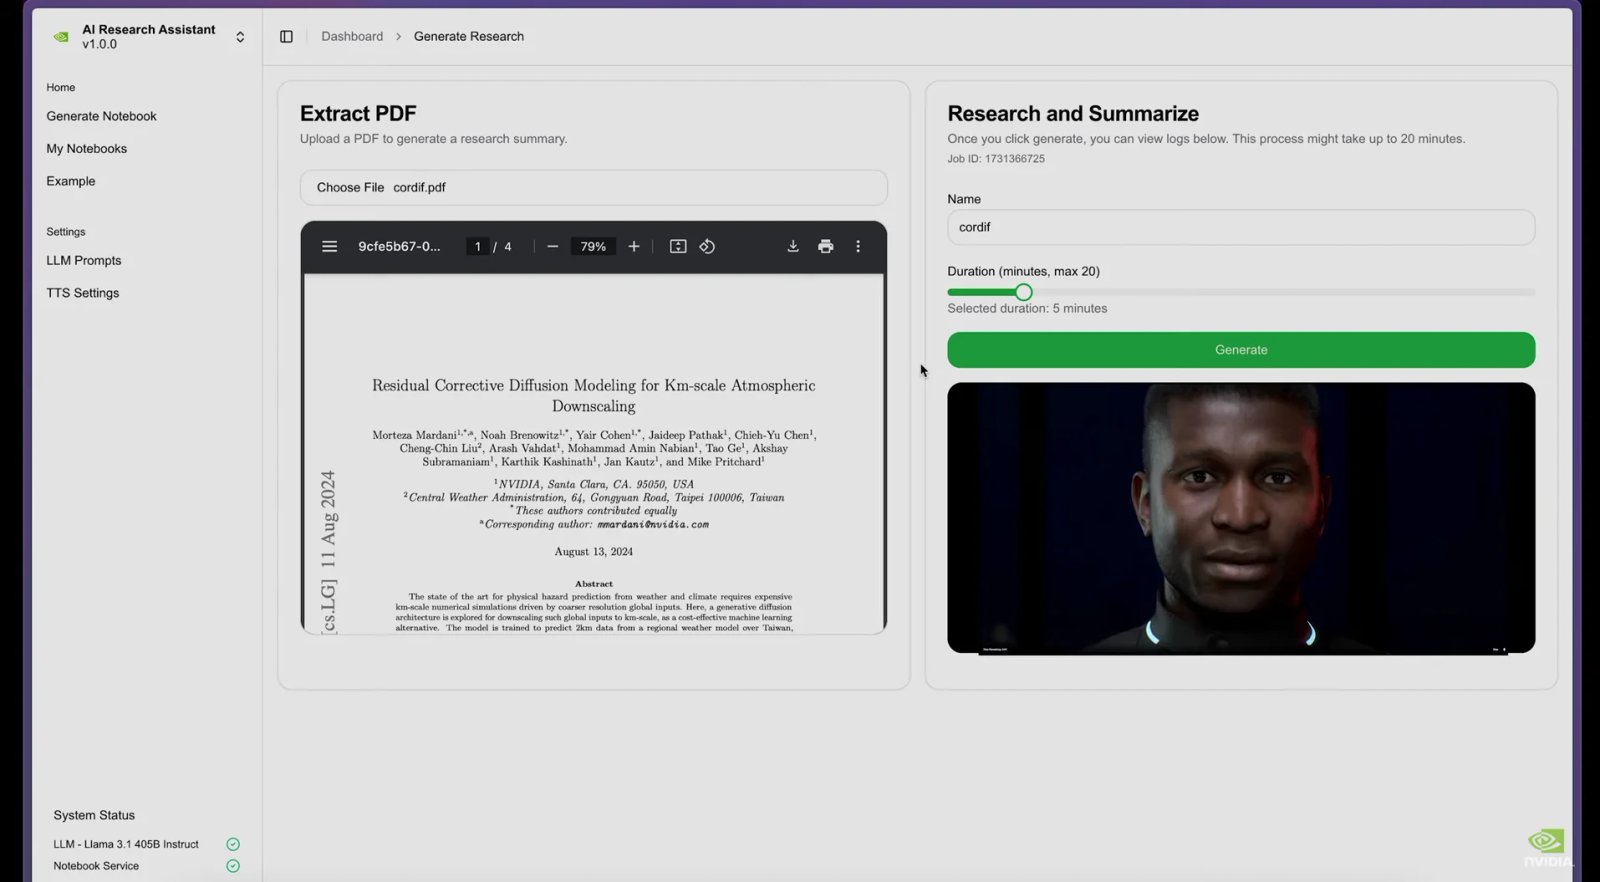Download the PDF file

(x=793, y=247)
